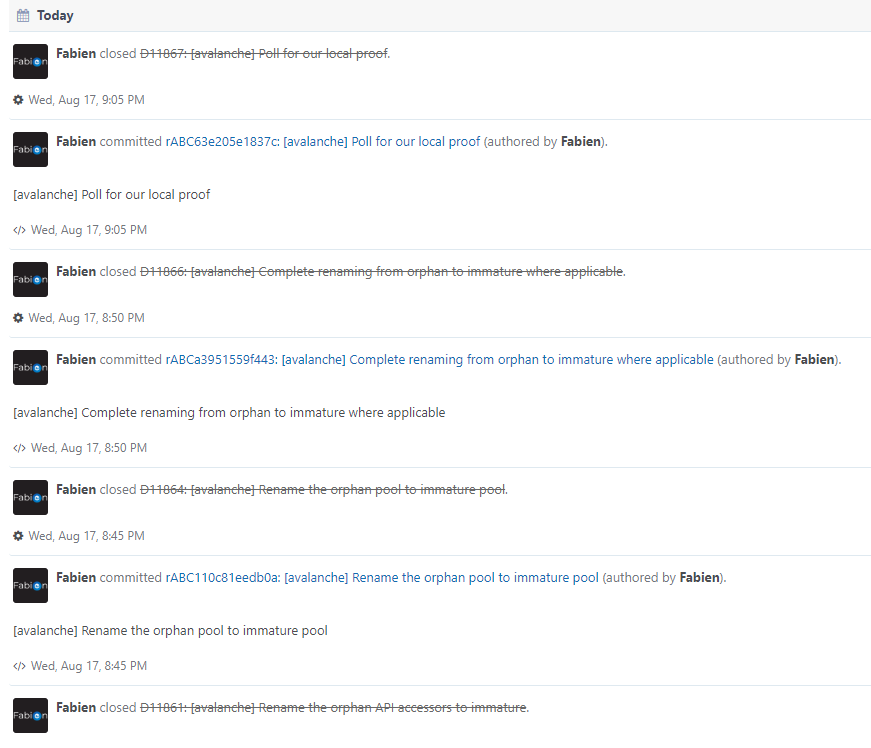Click Fabien name on closed D11861 entry

pos(76,707)
